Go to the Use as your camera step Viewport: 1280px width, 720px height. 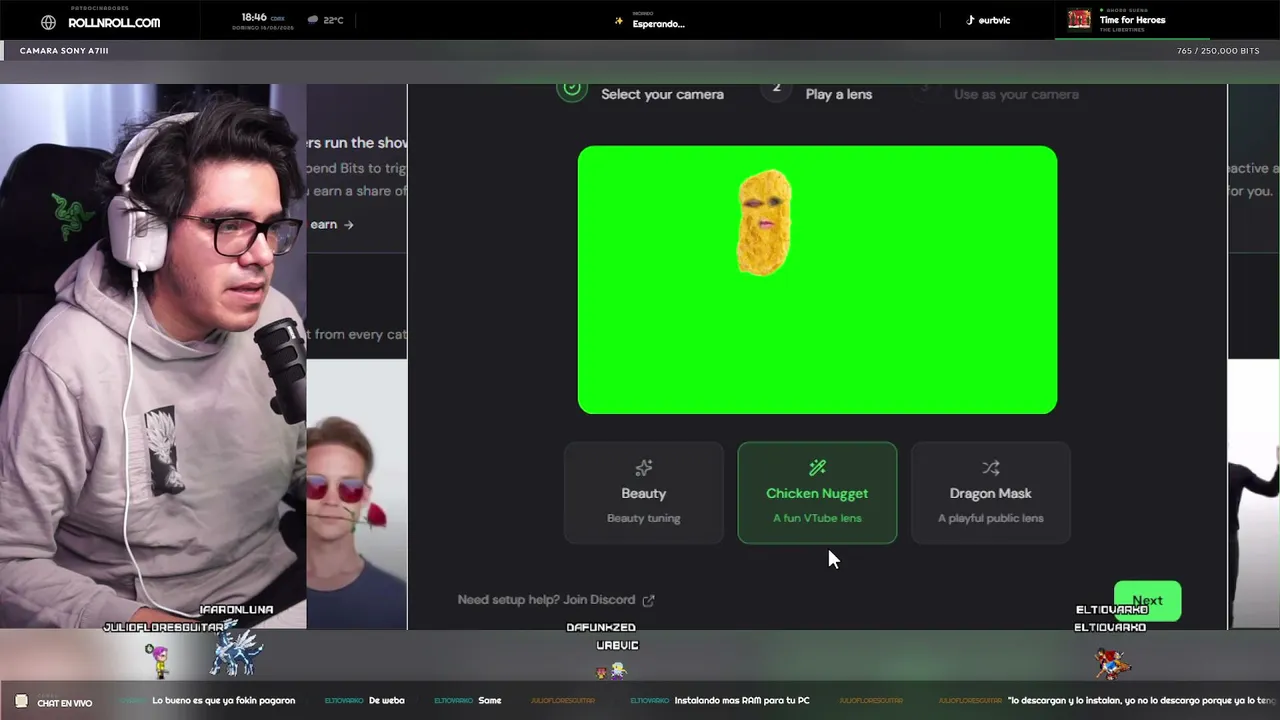pos(1016,94)
